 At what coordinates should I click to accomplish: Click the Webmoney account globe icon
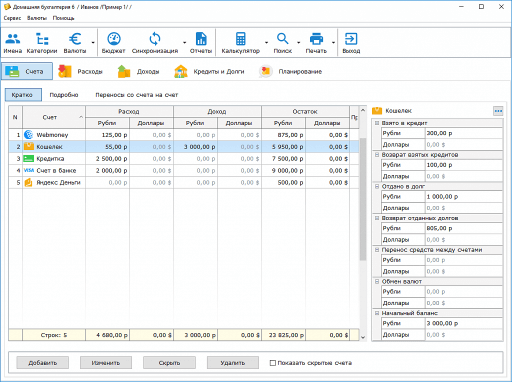(29, 135)
